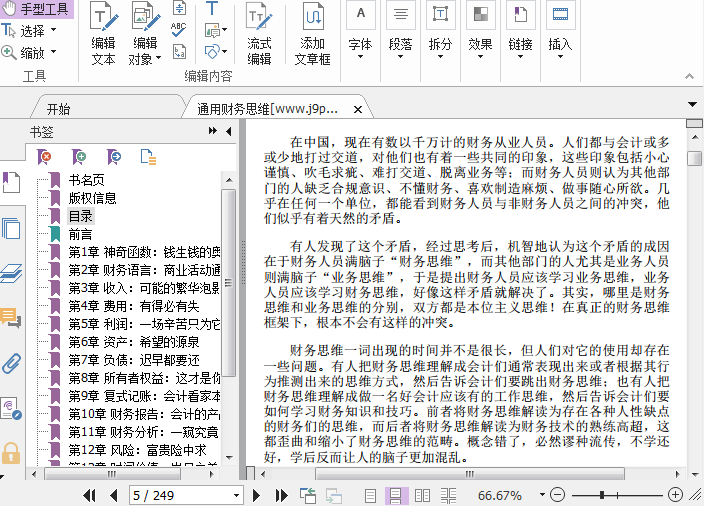The height and width of the screenshot is (506, 704).
Task: Delete bookmark using the panel toolbar icon
Action: click(44, 156)
